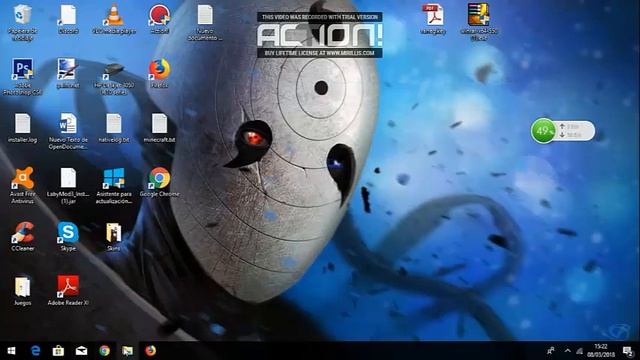640x360 pixels.
Task: Open the HP Deskjet 1050 printer shortcut
Action: click(113, 70)
